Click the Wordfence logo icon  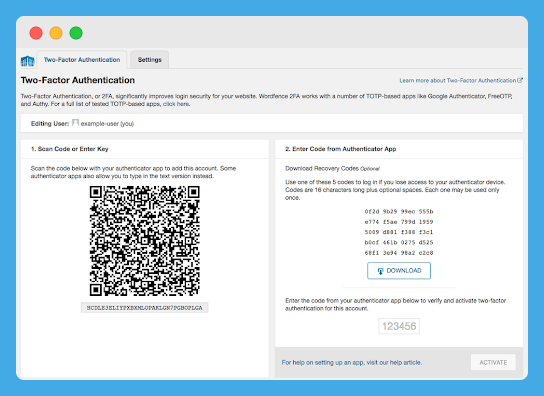click(27, 61)
